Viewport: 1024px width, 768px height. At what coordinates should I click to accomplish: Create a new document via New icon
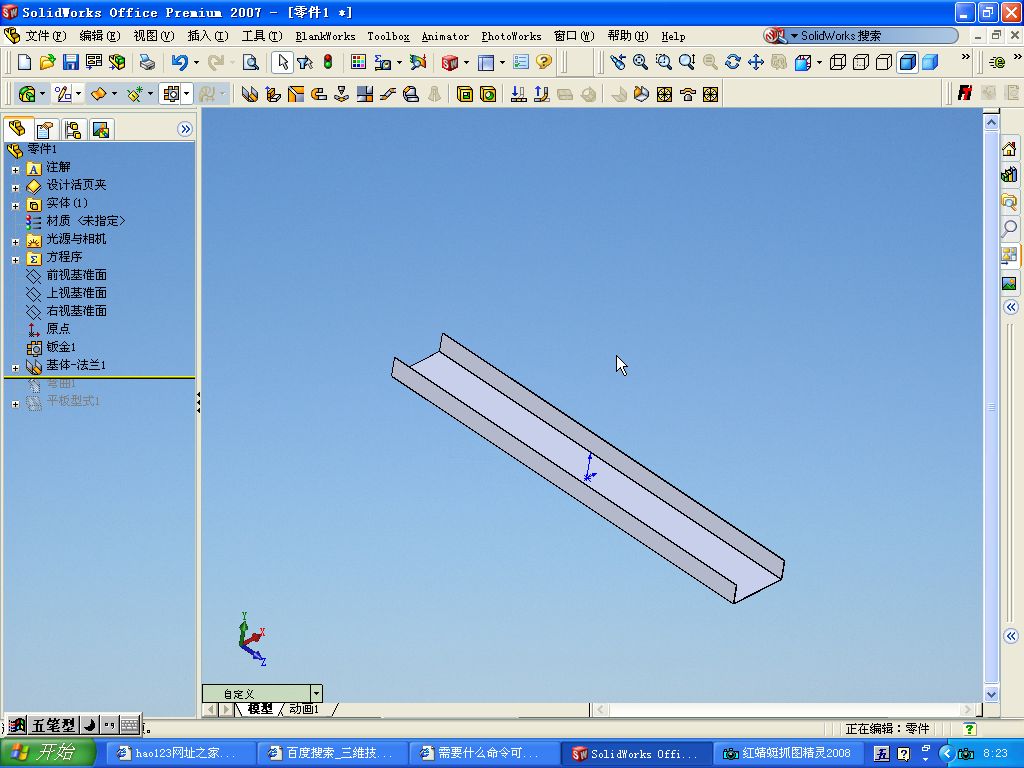coord(24,62)
